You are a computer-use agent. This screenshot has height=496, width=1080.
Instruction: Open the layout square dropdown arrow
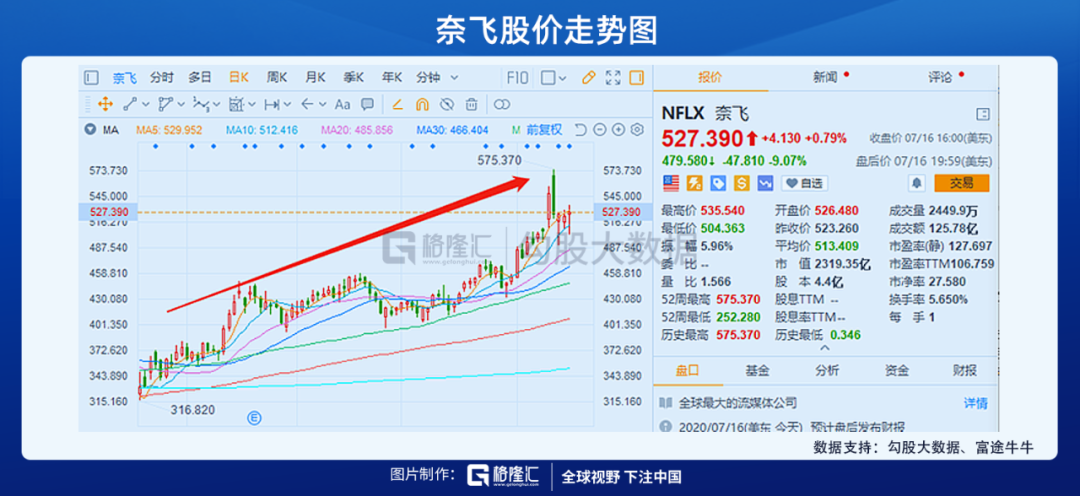pos(562,79)
